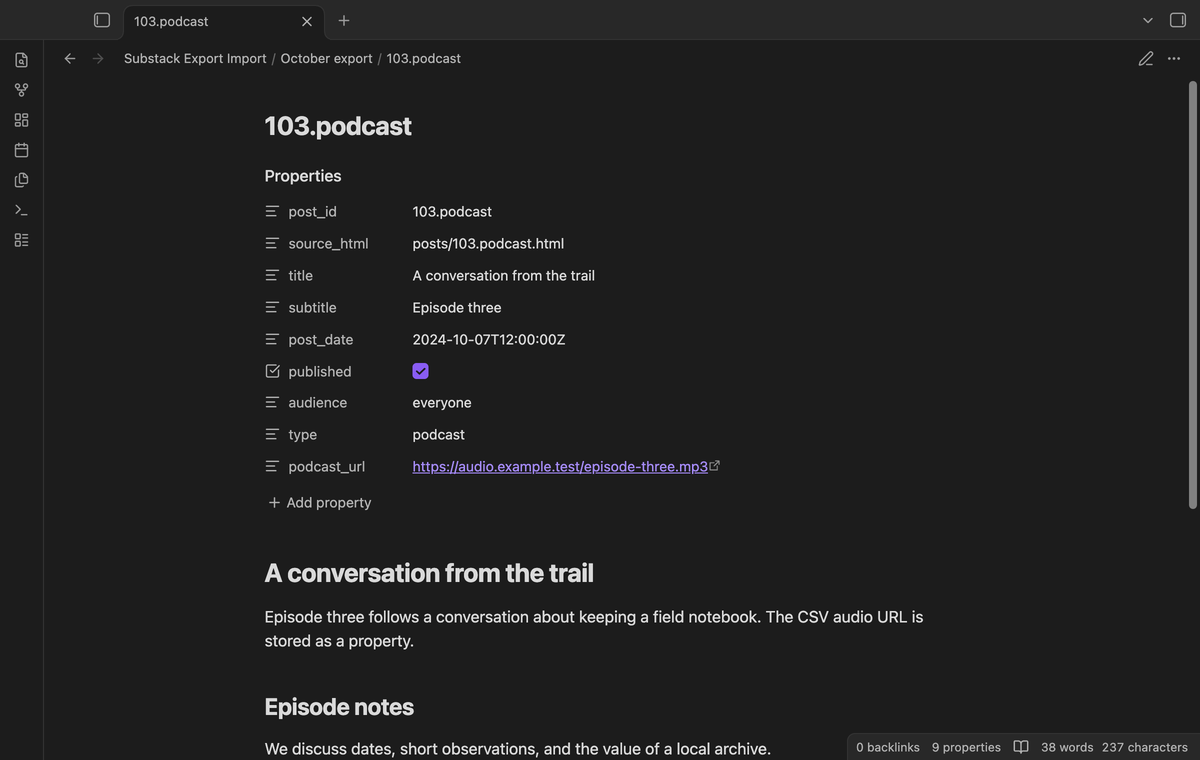The image size is (1200, 760).
Task: Show 0 backlinks in status bar
Action: [888, 747]
